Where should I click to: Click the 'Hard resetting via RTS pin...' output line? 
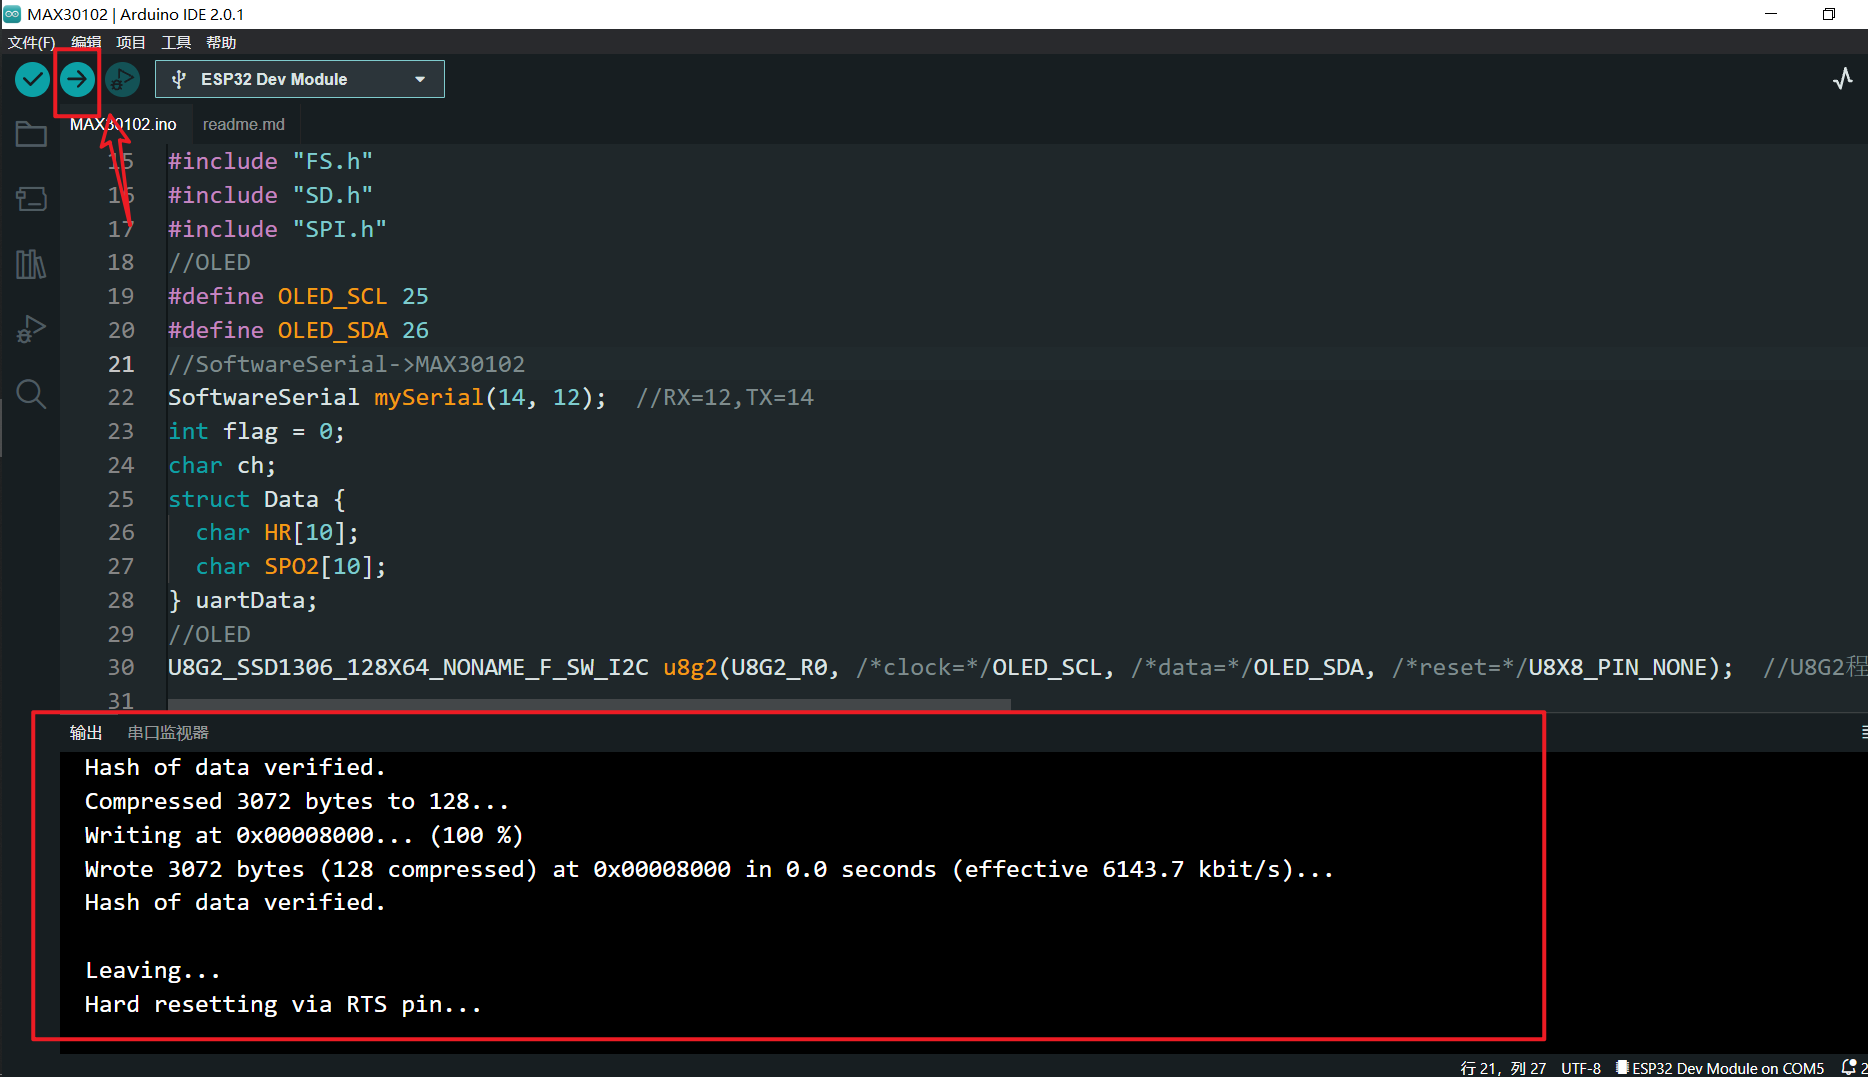pyautogui.click(x=283, y=1004)
